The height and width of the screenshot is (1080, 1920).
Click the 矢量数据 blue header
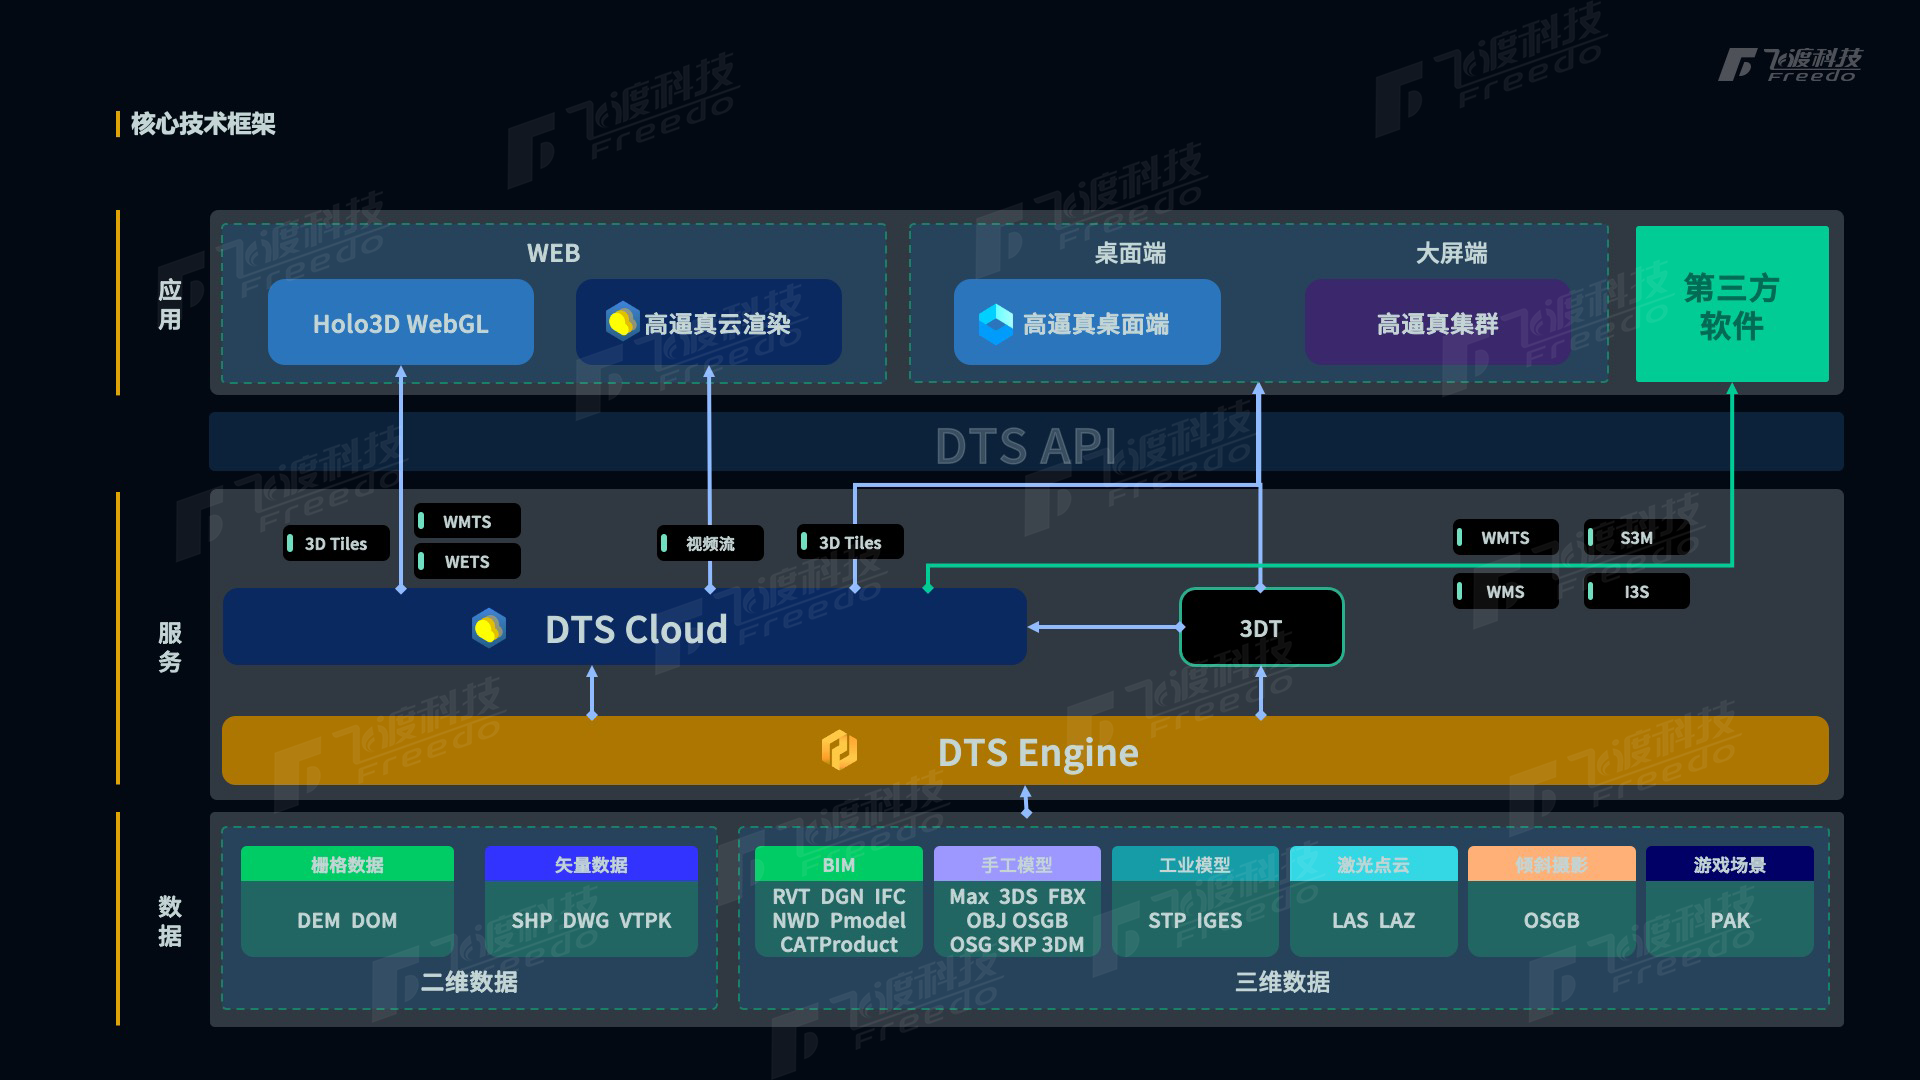click(x=591, y=864)
